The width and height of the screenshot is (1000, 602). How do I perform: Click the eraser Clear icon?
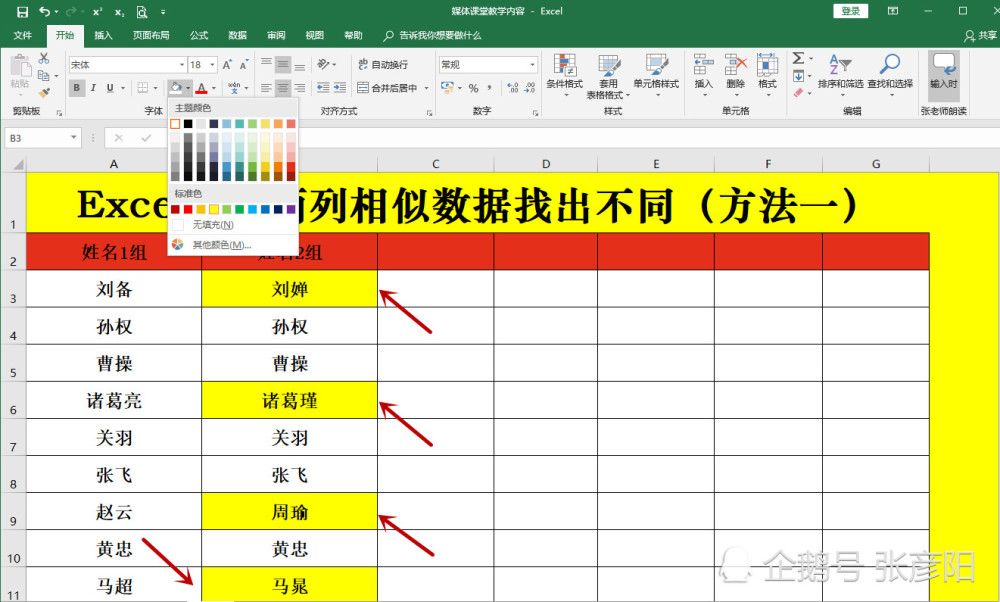coord(798,93)
